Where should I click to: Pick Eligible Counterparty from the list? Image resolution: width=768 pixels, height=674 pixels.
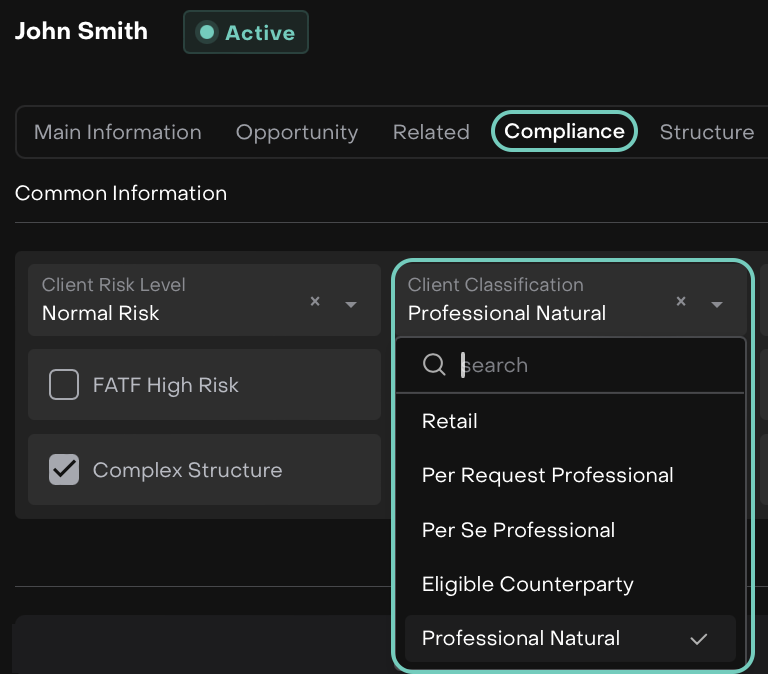[527, 584]
